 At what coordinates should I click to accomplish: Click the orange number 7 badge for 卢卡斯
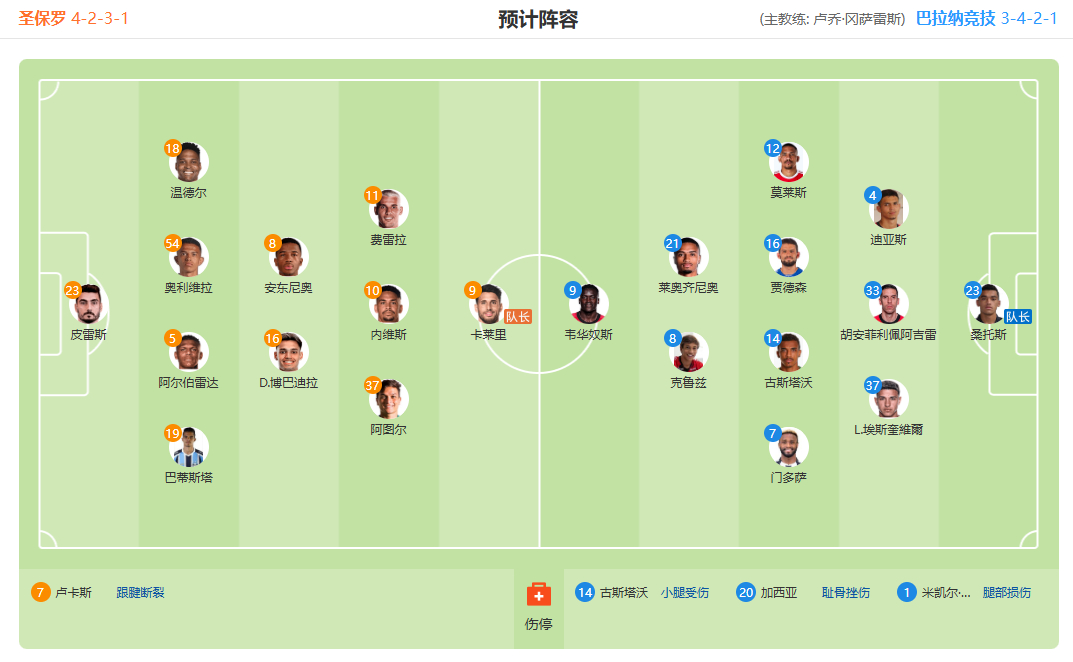click(40, 592)
